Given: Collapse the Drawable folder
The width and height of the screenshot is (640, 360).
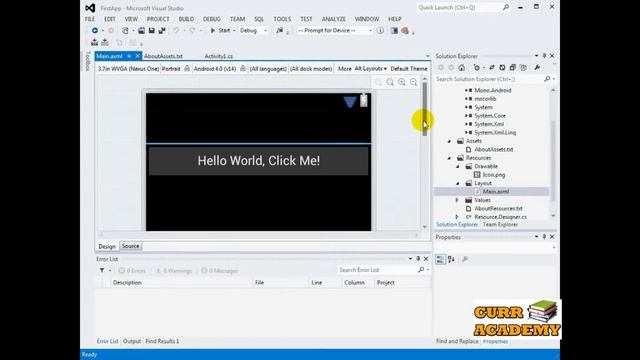Looking at the screenshot, I should (458, 167).
